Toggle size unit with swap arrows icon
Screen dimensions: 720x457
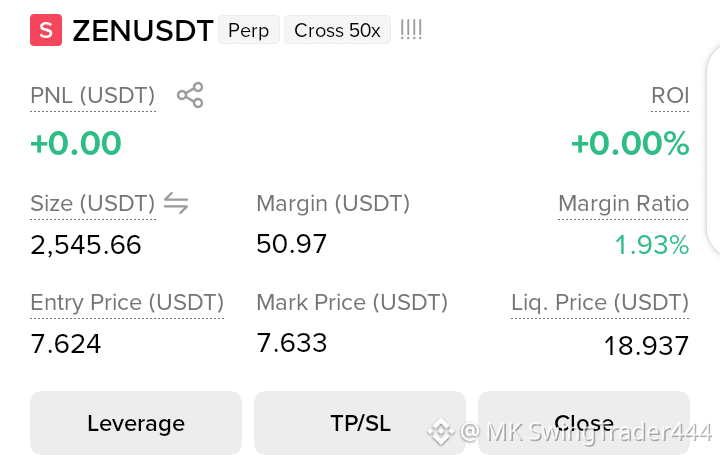coord(176,203)
